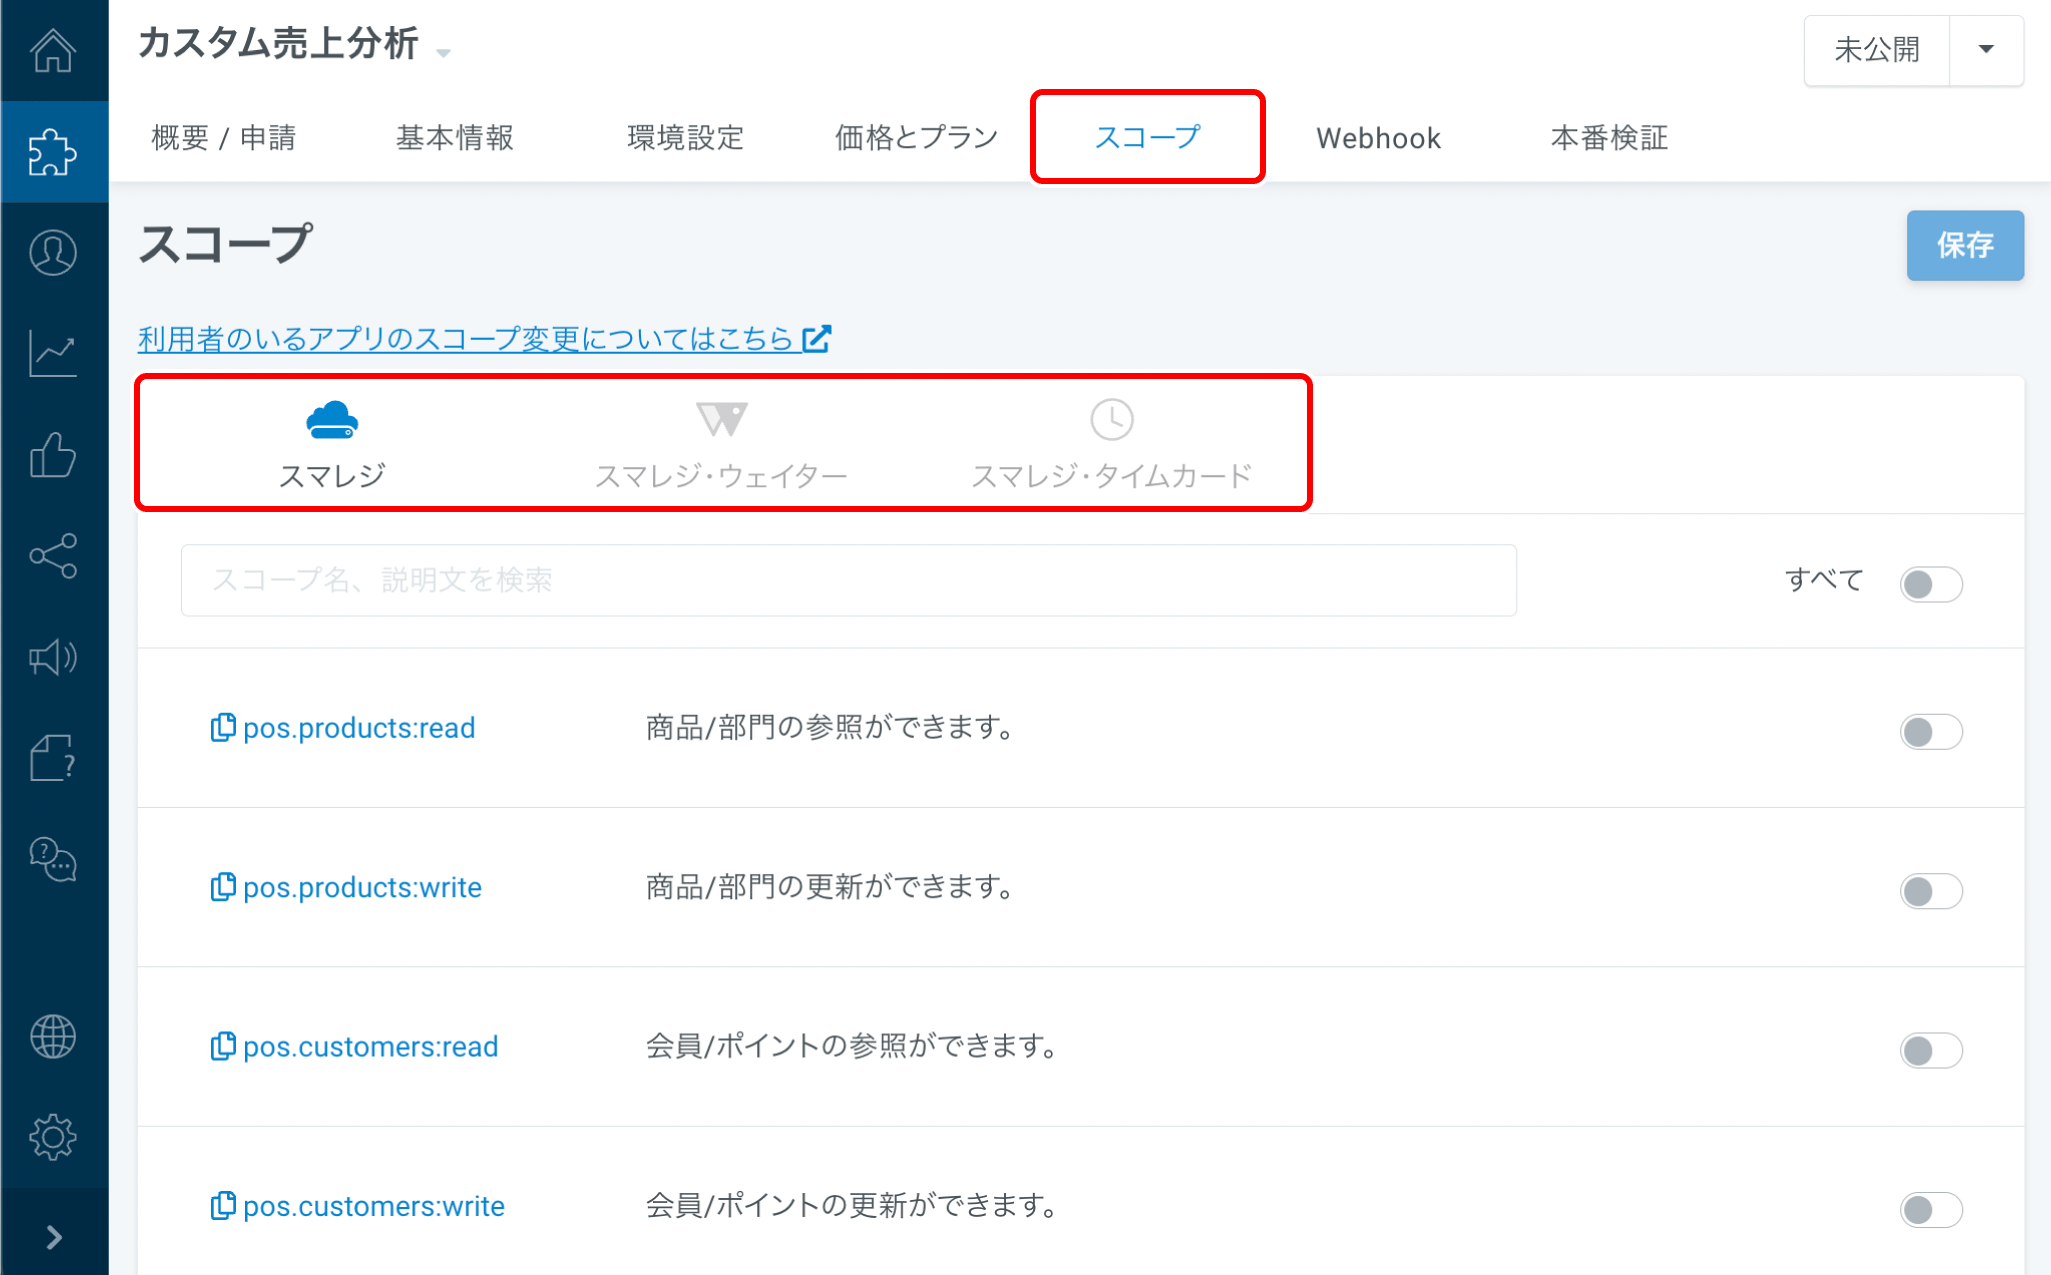
Task: Copy the pos.products:read scope name
Action: [x=222, y=727]
